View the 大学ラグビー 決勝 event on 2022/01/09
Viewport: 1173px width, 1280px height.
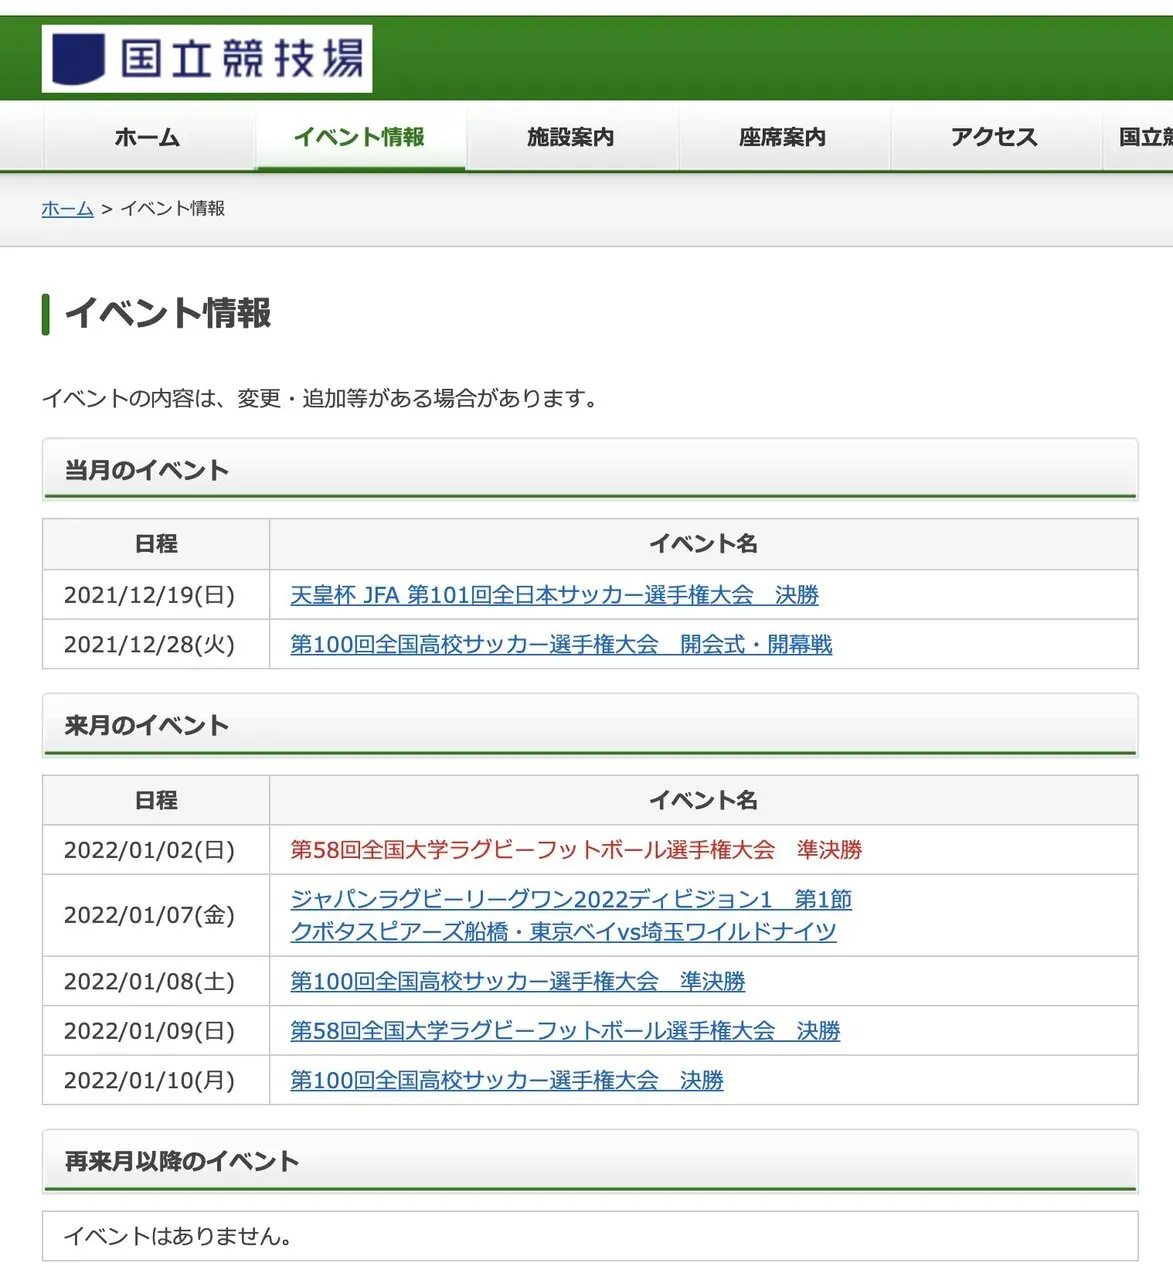click(x=565, y=1031)
